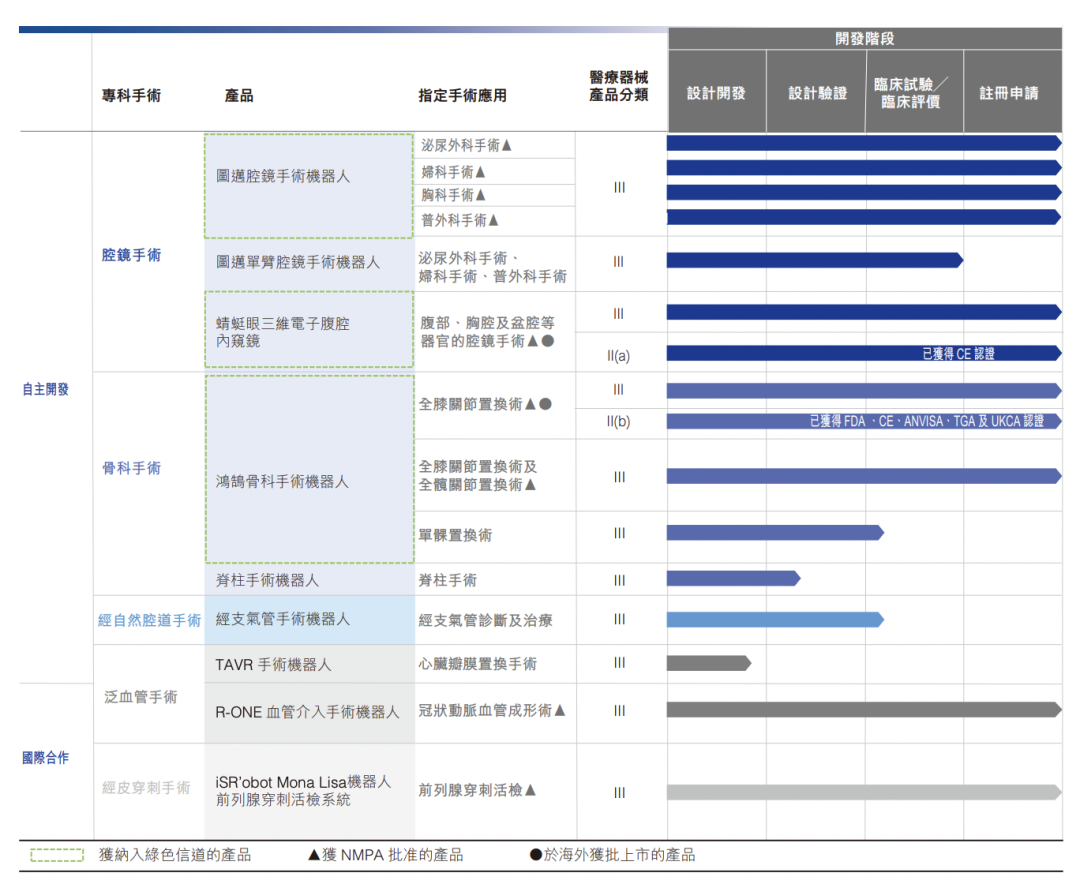The width and height of the screenshot is (1080, 884).
Task: Select the '自主開發' group label
Action: pyautogui.click(x=45, y=389)
